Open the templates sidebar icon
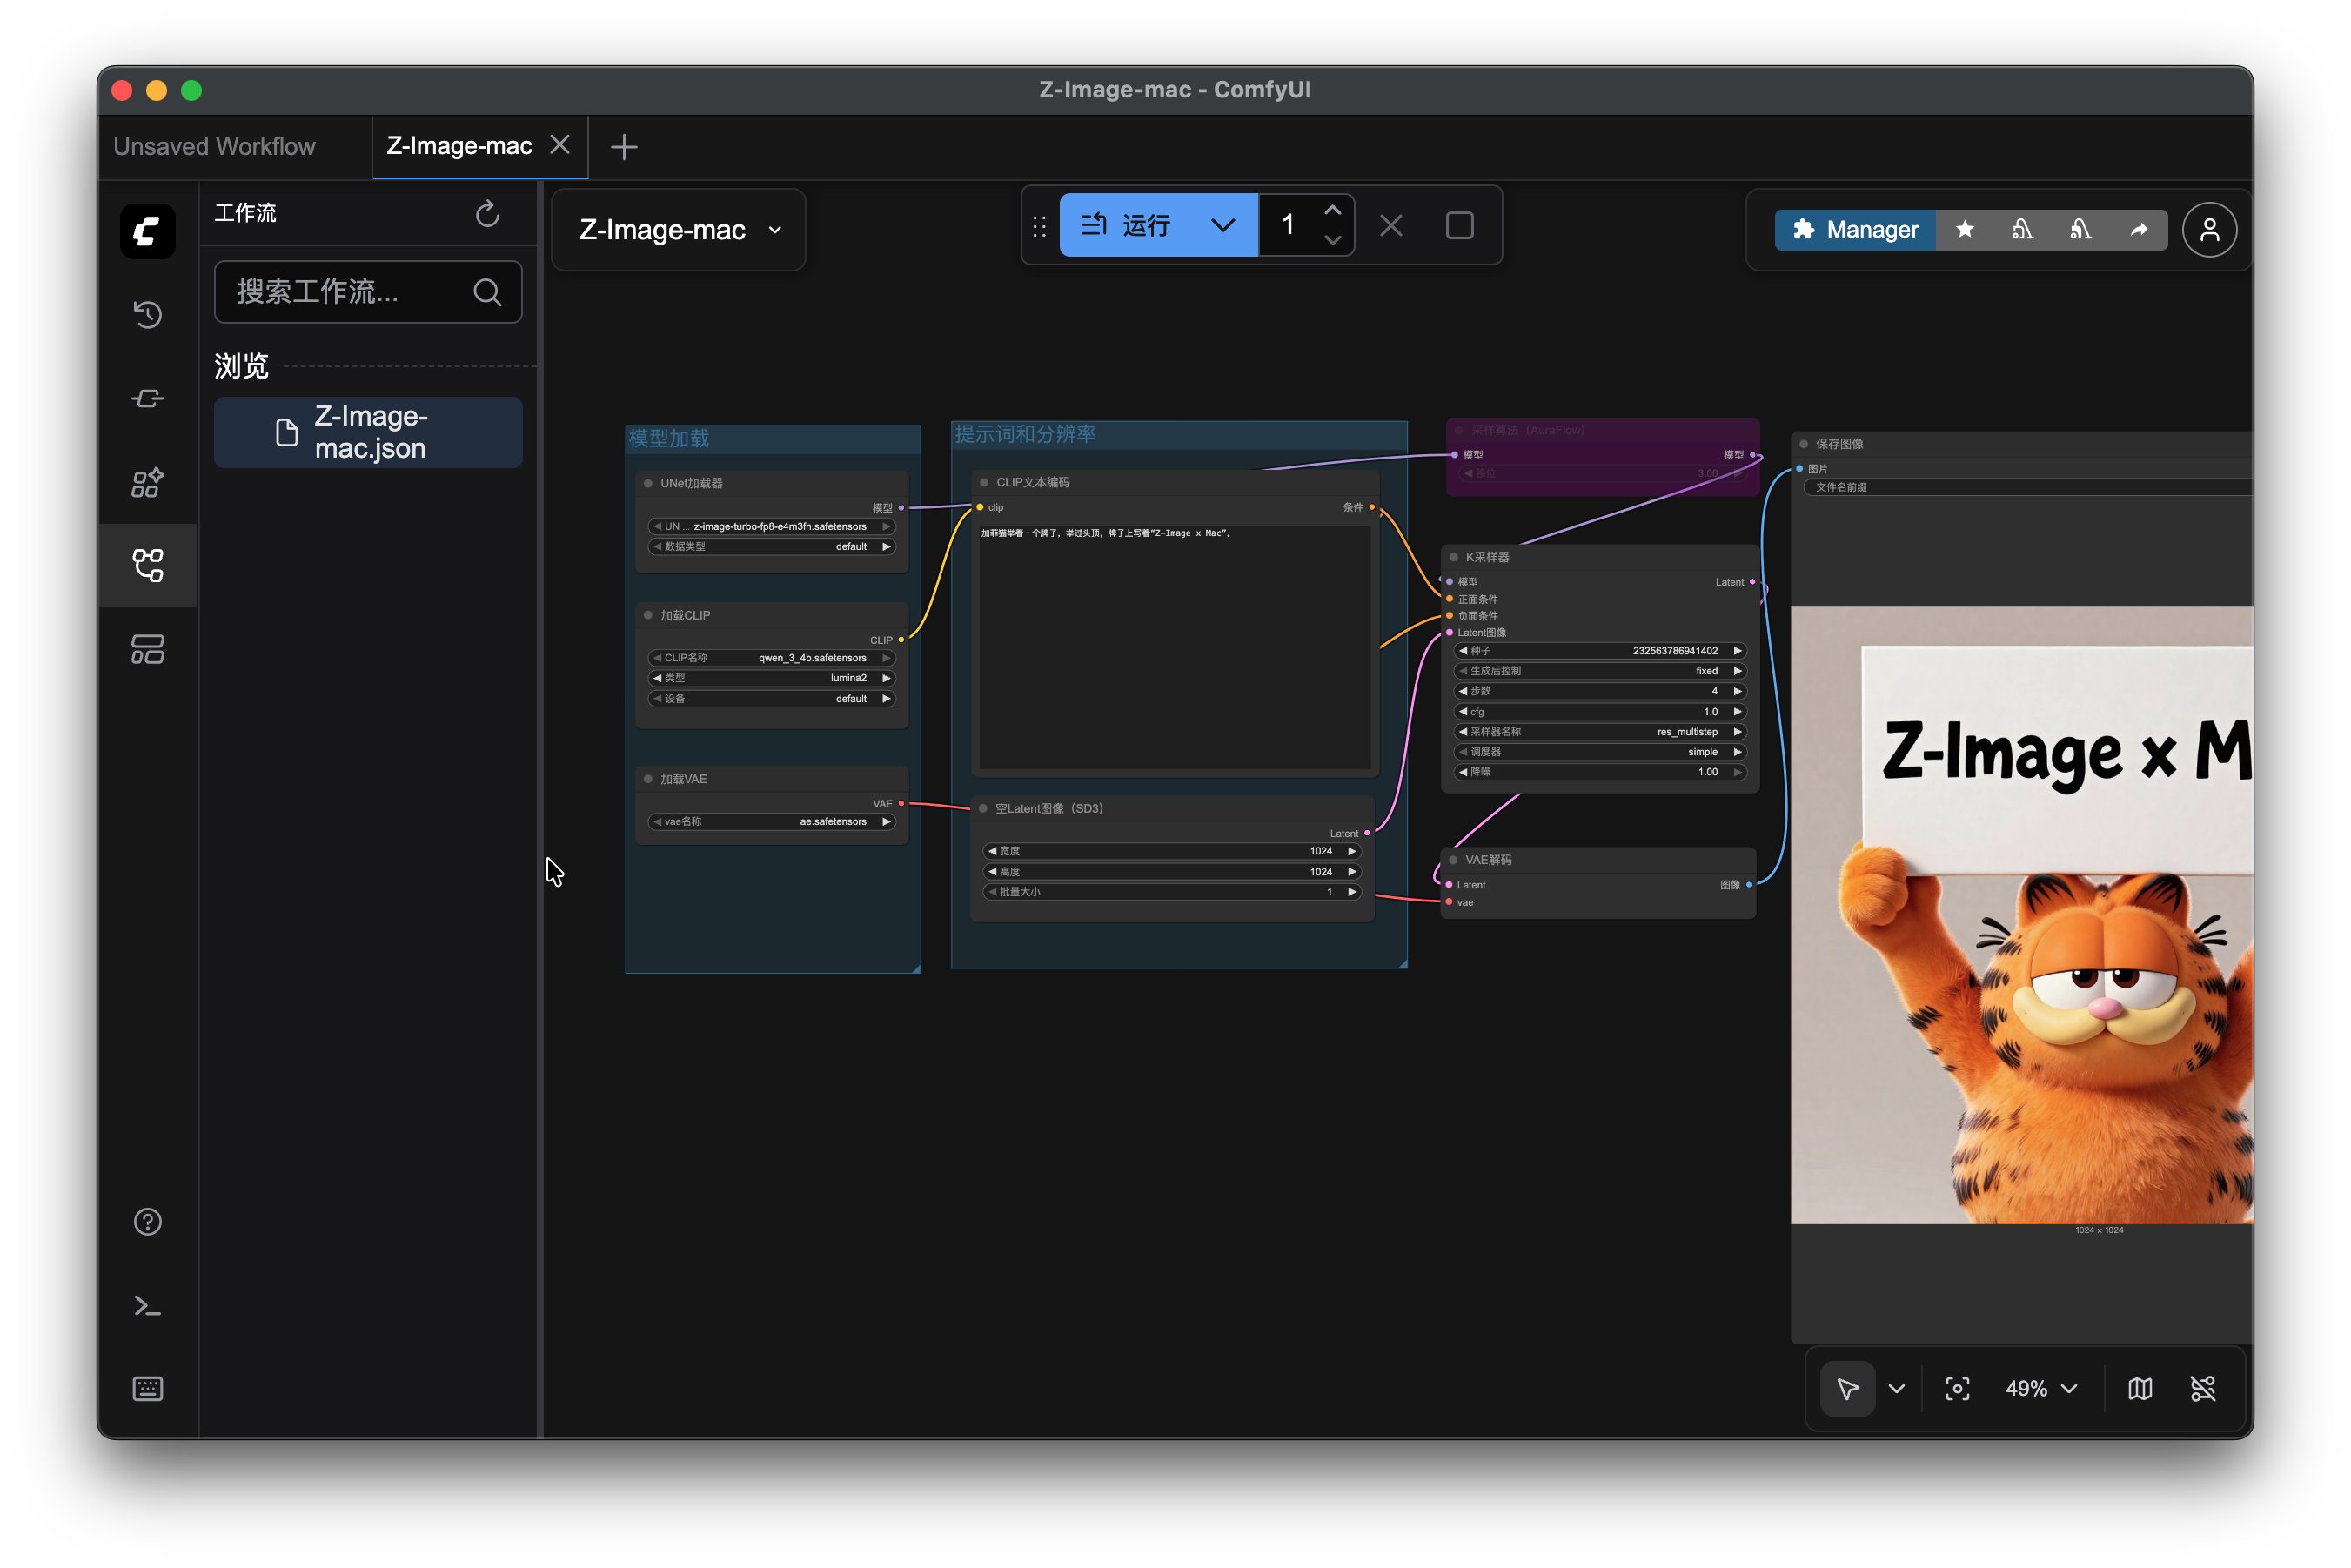 coord(147,650)
